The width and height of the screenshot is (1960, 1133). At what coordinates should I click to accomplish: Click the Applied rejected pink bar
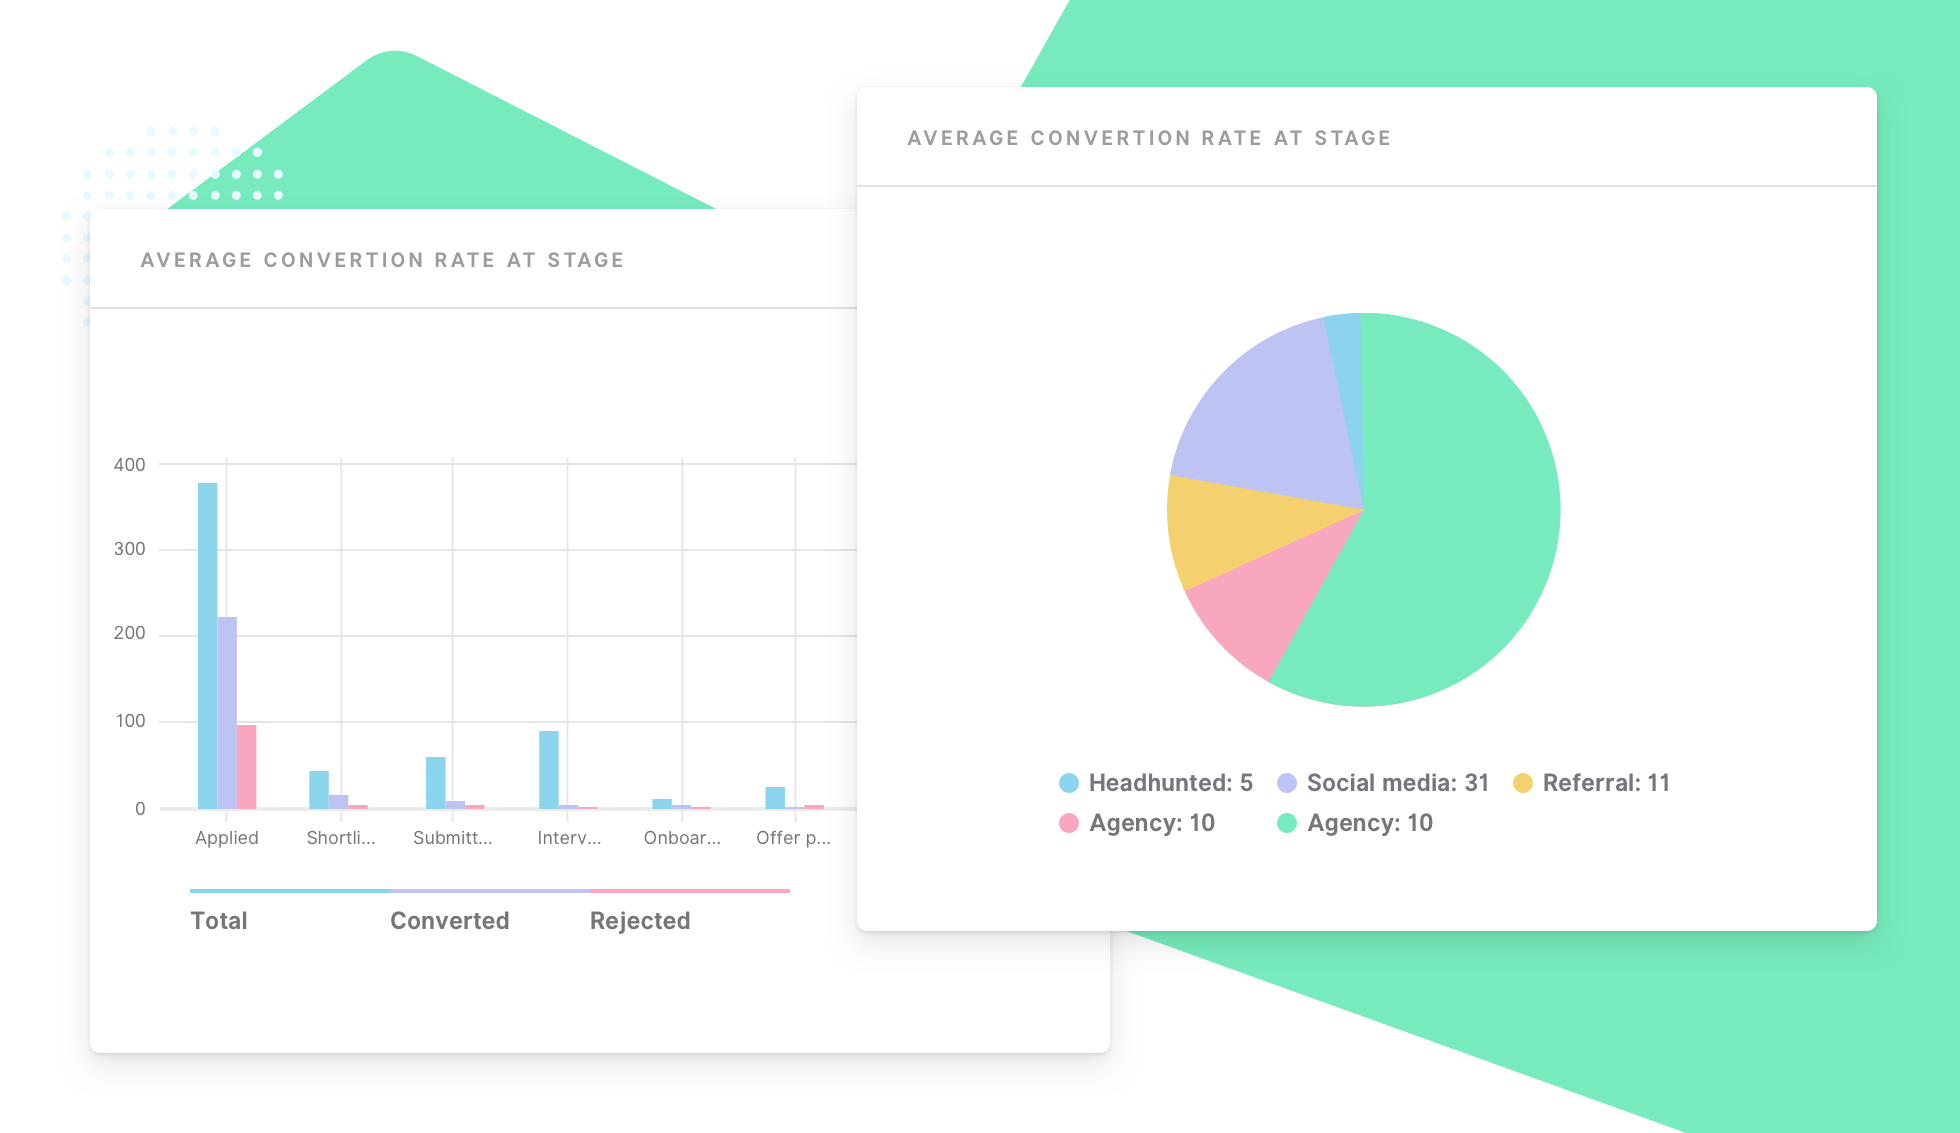(246, 767)
